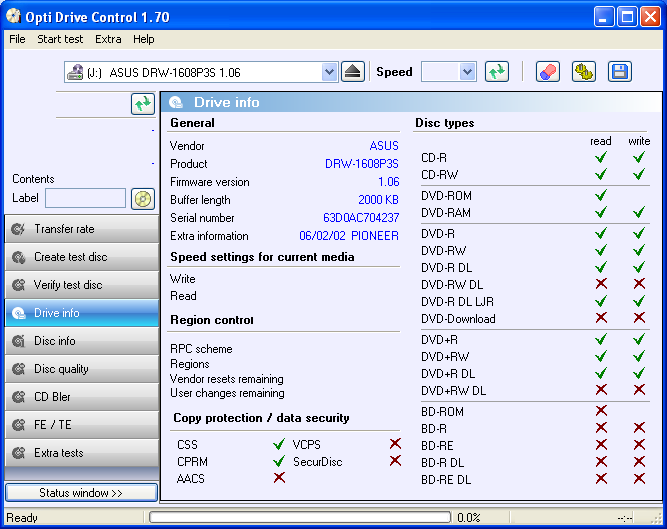This screenshot has width=667, height=529.
Task: Click the extra information 06/02/02 PIONEER
Action: [x=349, y=236]
